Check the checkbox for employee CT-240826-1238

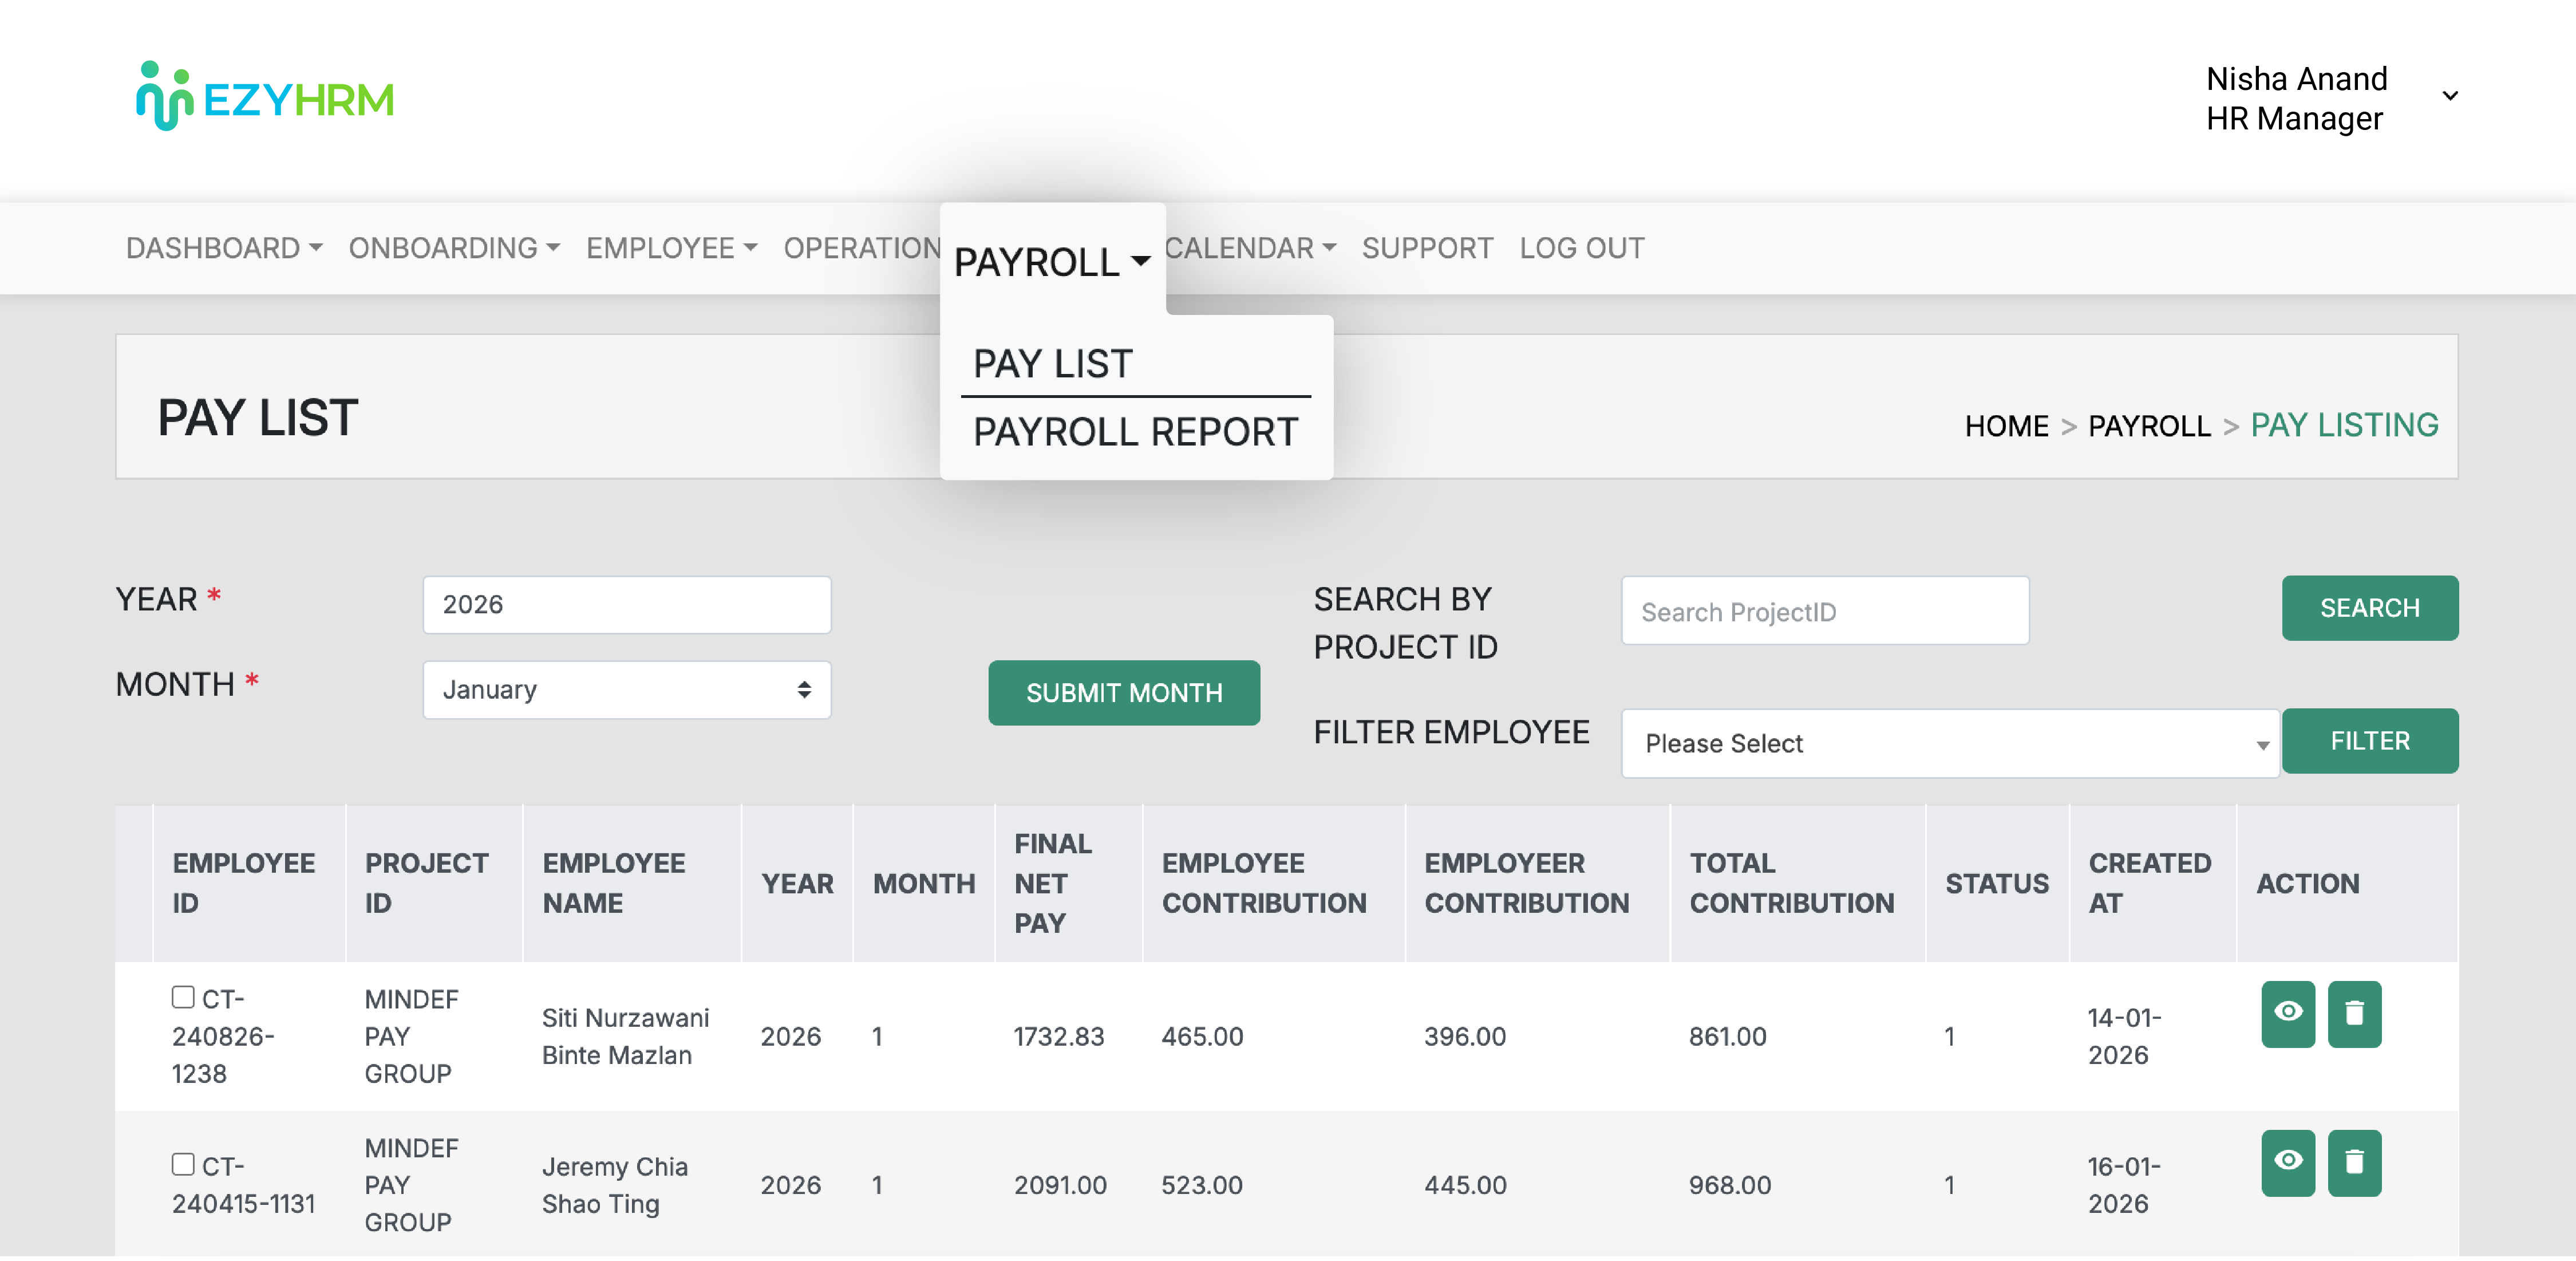click(183, 996)
